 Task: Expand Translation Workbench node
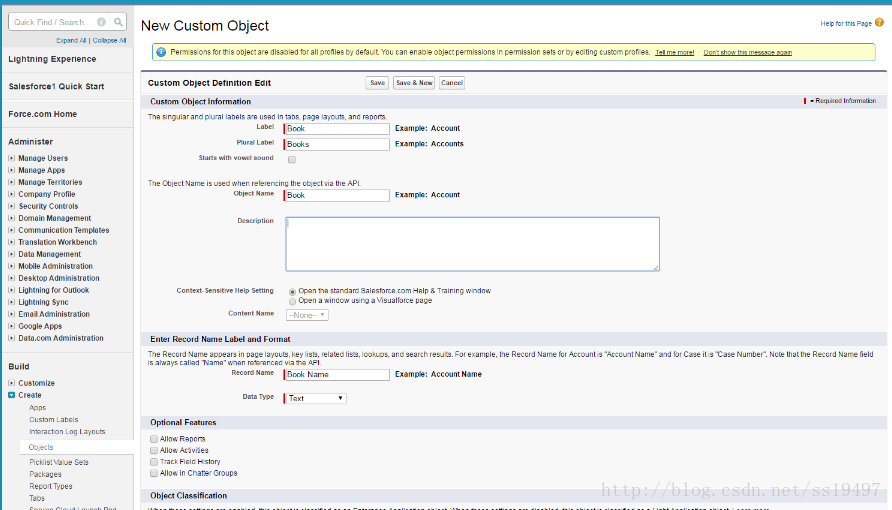(x=11, y=242)
